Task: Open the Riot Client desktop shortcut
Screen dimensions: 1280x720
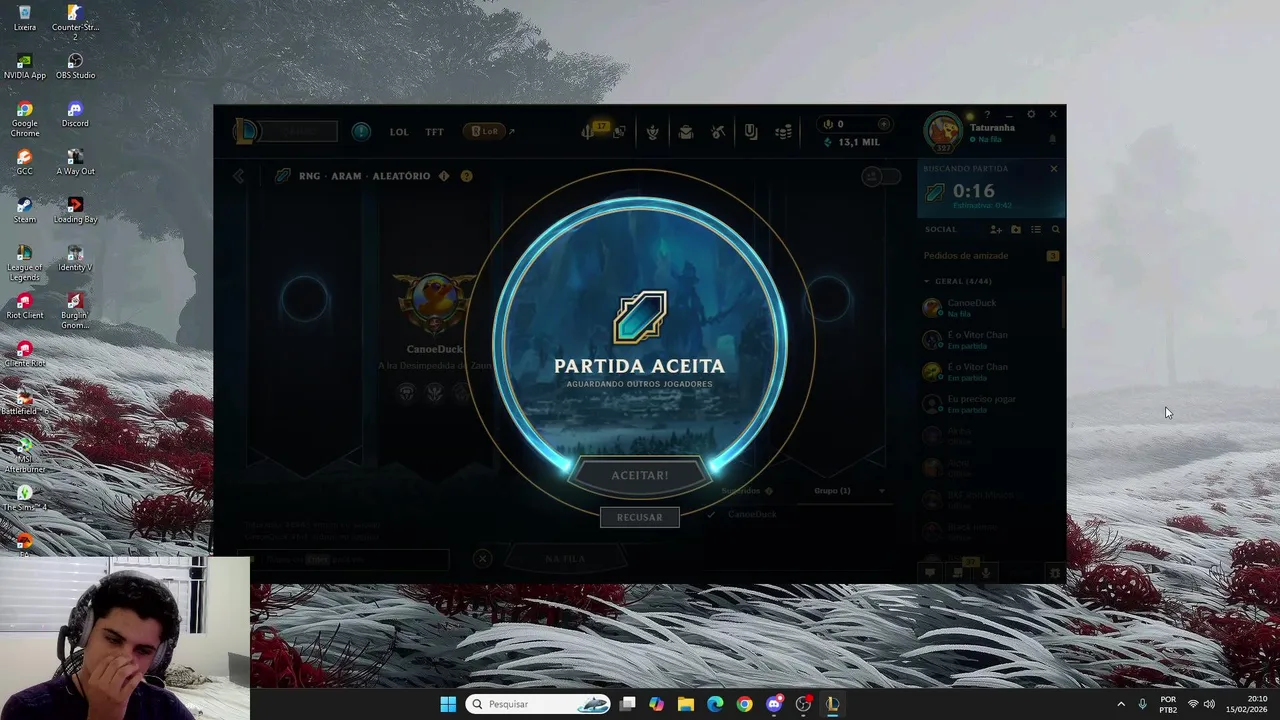Action: [x=25, y=306]
